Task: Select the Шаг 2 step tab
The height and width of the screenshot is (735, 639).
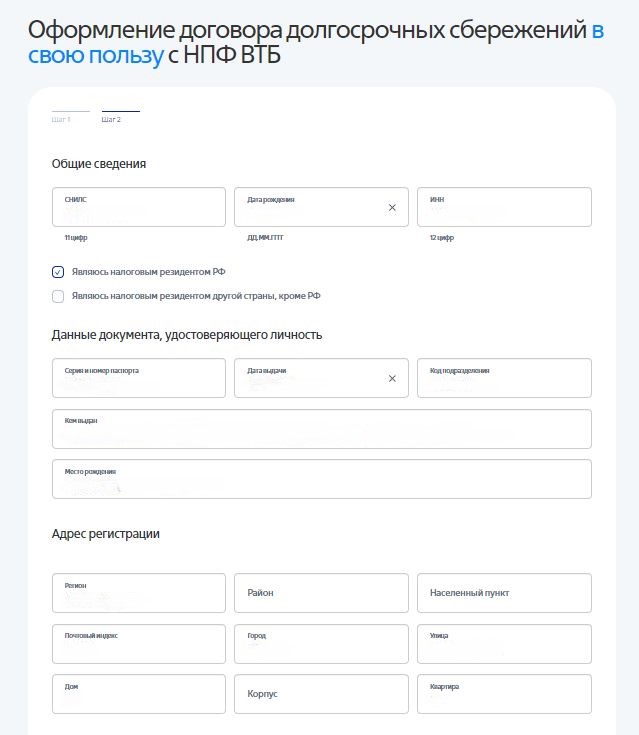Action: 112,119
